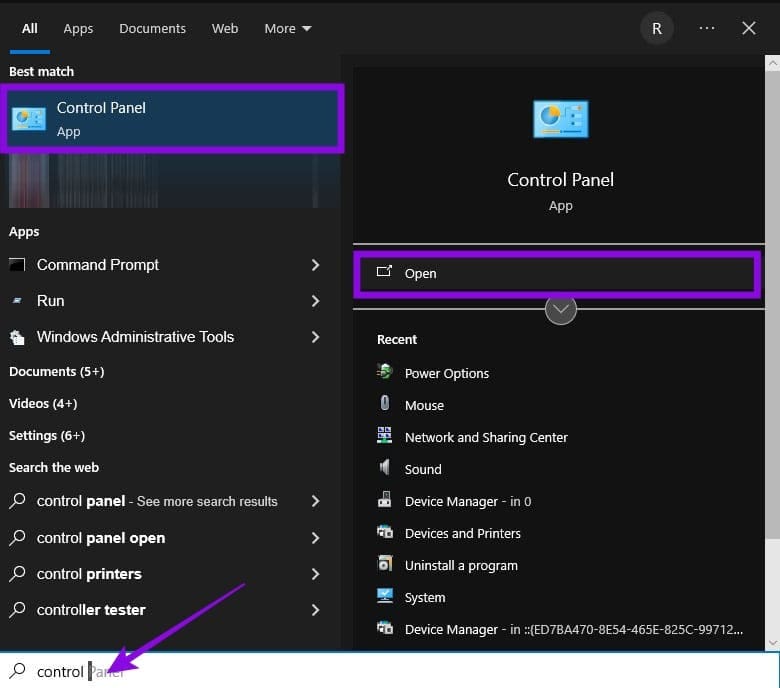Open recent Device Manager - in 0
Screen dimensions: 780x688
[468, 501]
